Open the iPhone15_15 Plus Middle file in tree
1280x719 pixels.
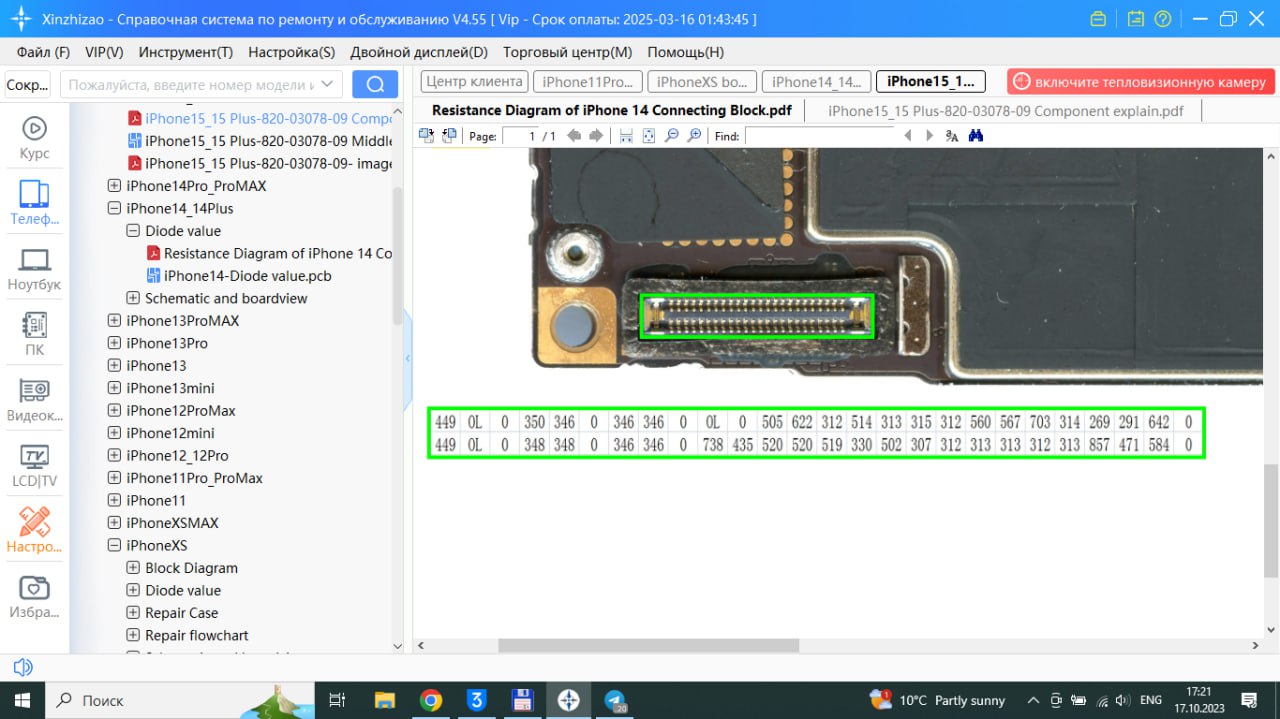[259, 141]
